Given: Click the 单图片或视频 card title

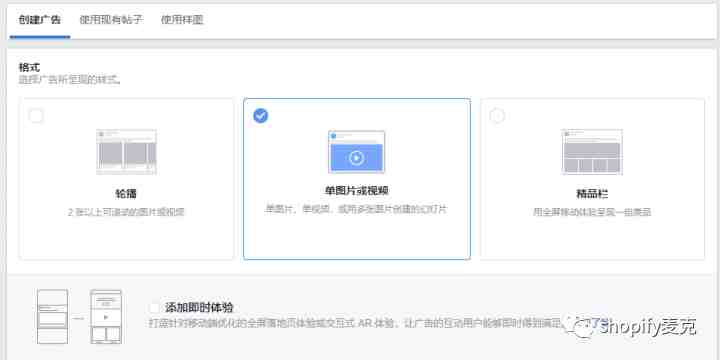Looking at the screenshot, I should tap(356, 191).
